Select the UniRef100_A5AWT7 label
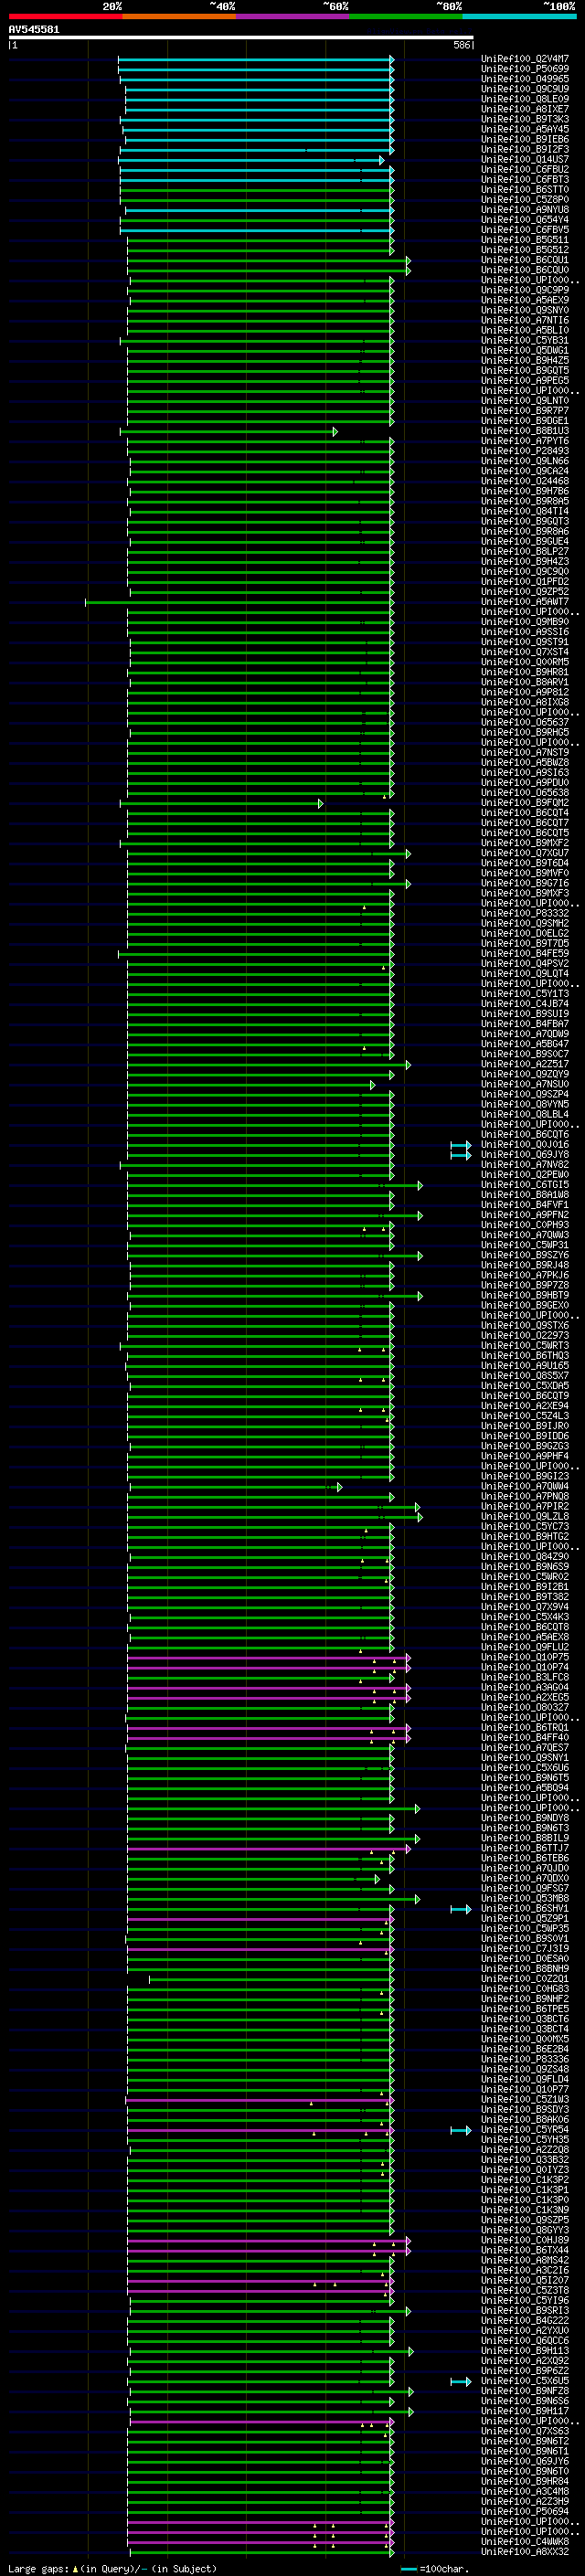 coord(525,602)
